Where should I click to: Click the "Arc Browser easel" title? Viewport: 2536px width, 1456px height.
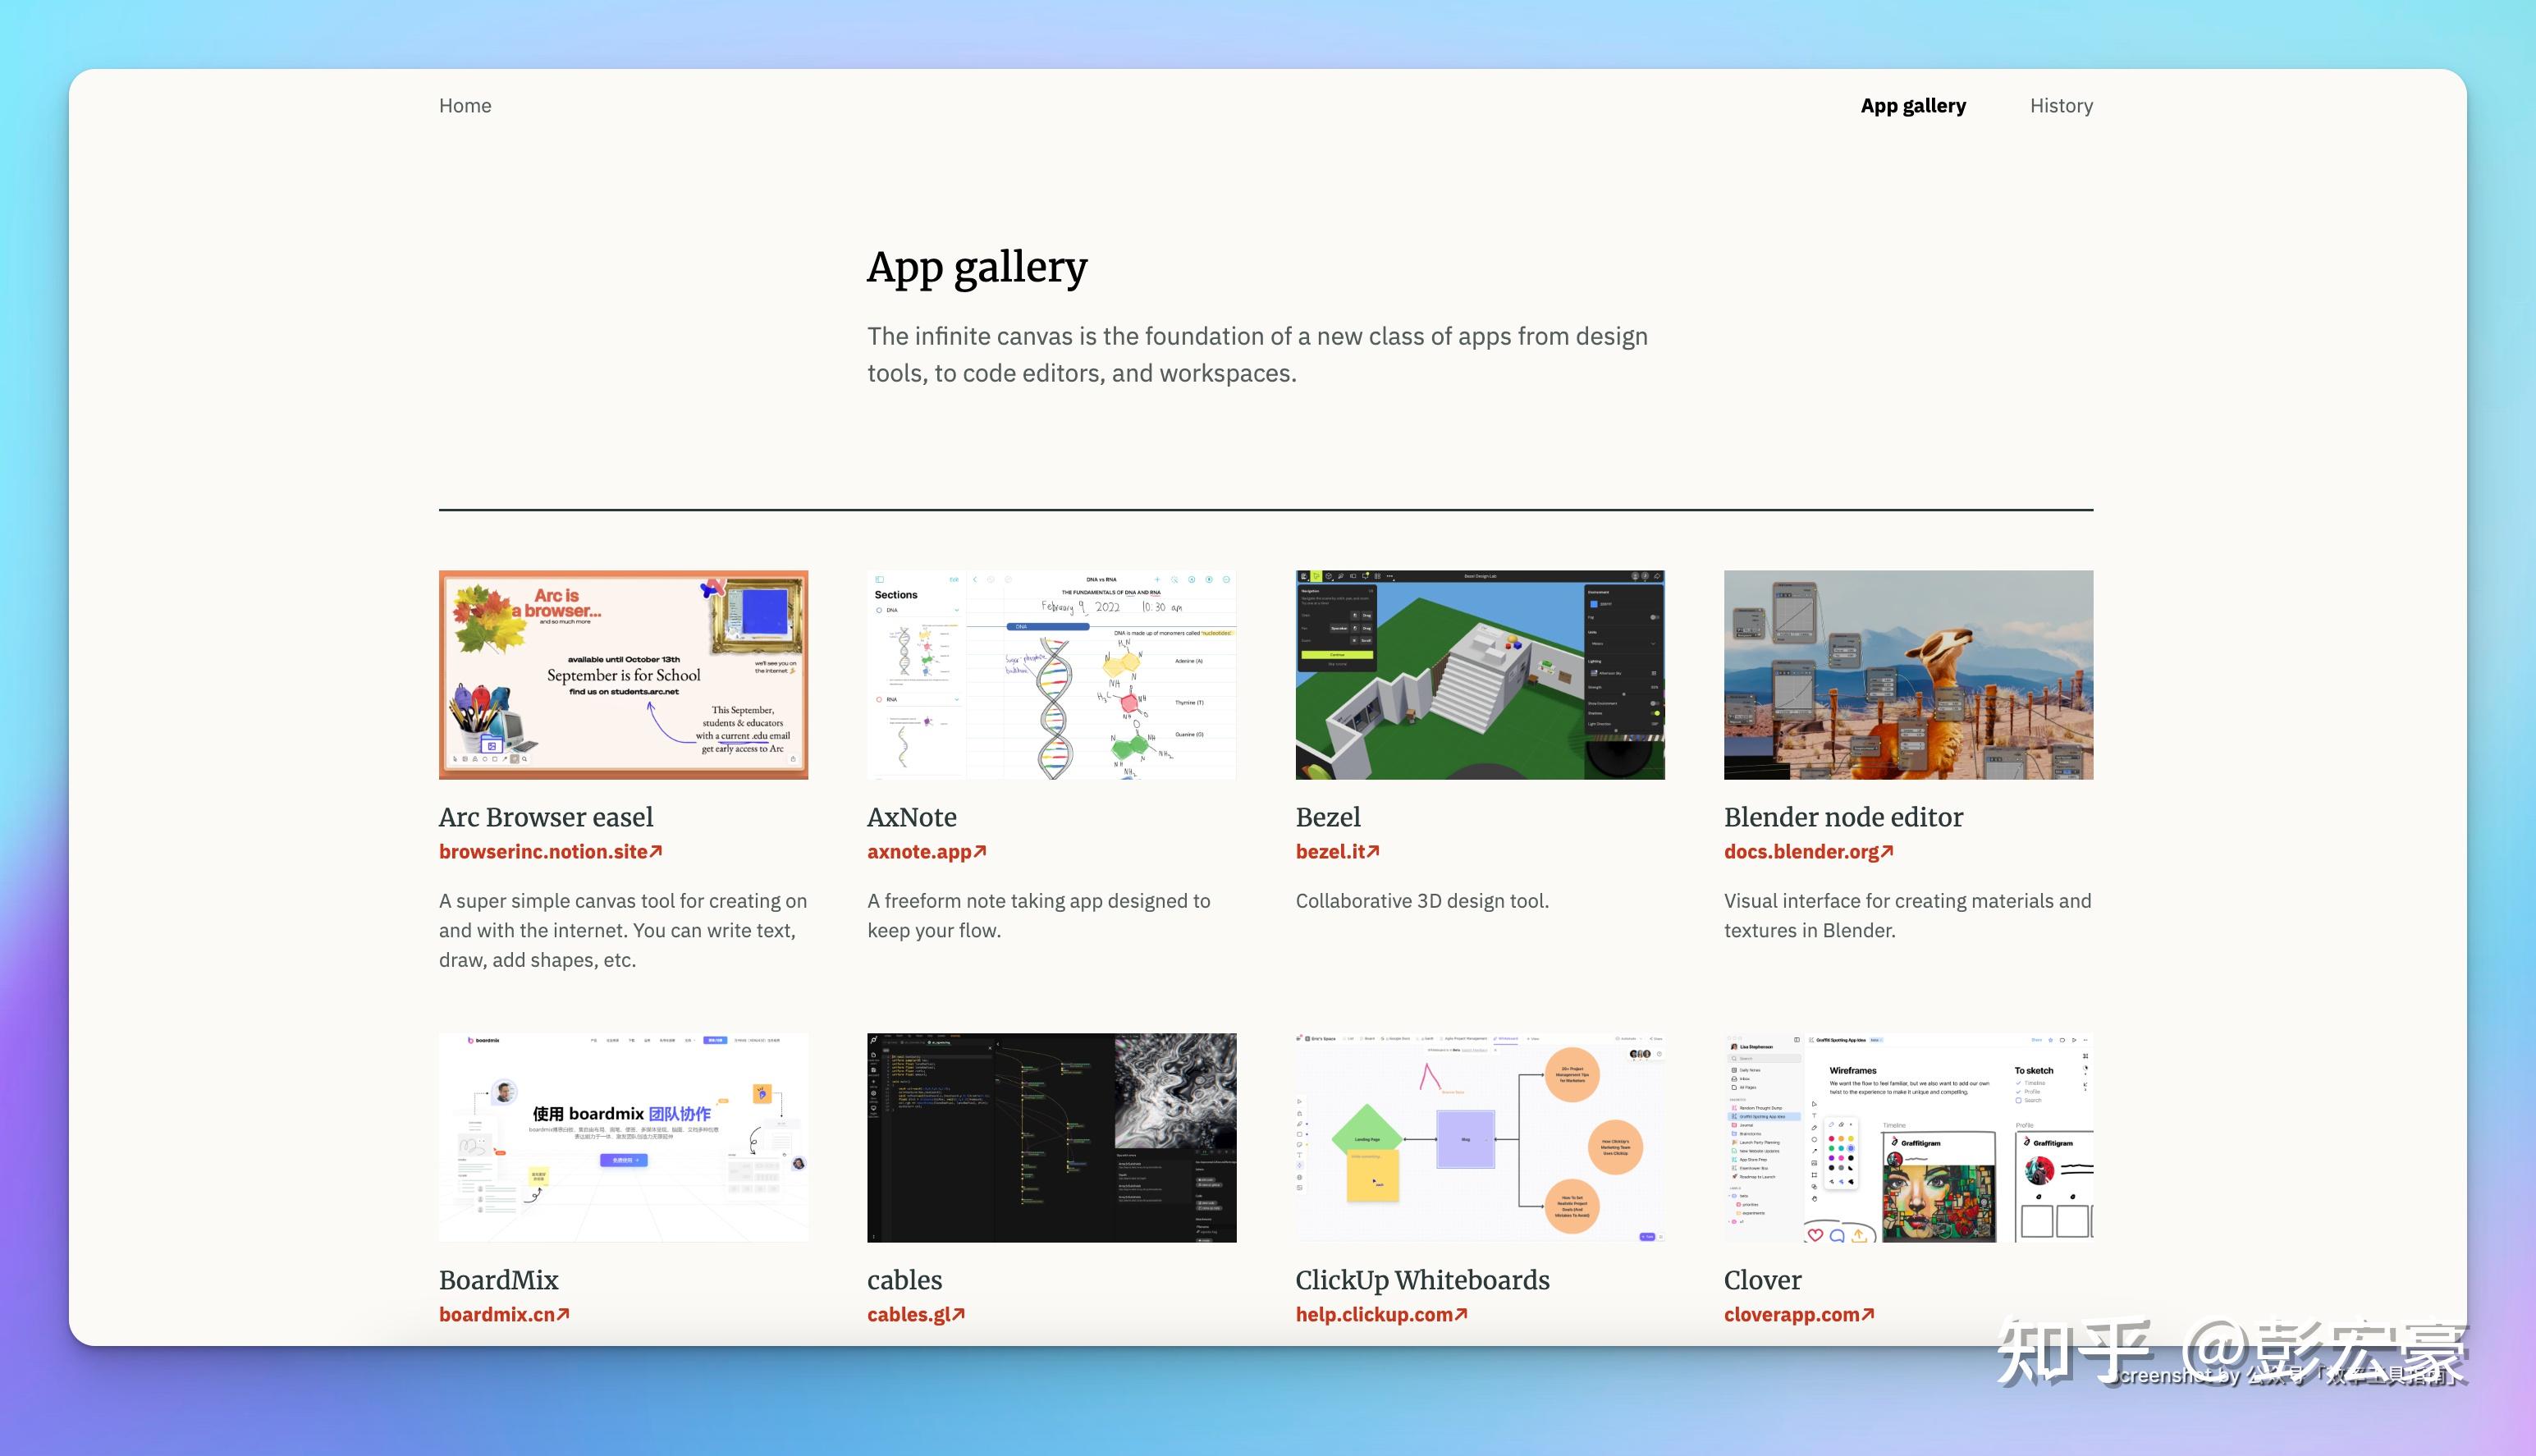[546, 817]
